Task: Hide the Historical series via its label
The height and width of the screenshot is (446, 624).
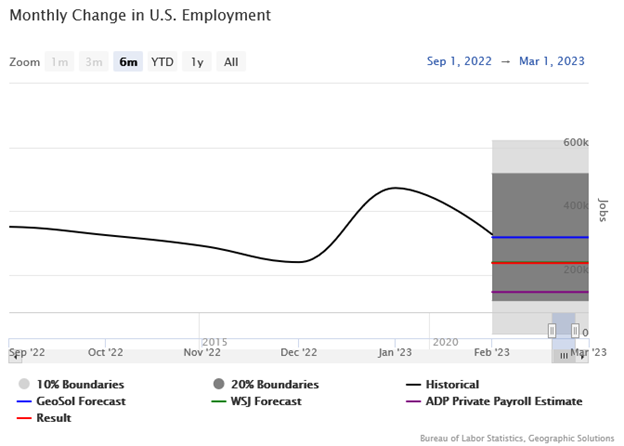Action: click(457, 384)
